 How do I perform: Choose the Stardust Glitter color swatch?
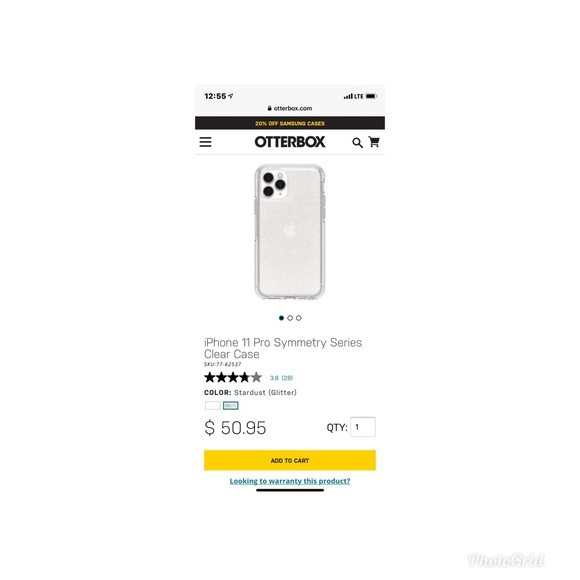(231, 406)
